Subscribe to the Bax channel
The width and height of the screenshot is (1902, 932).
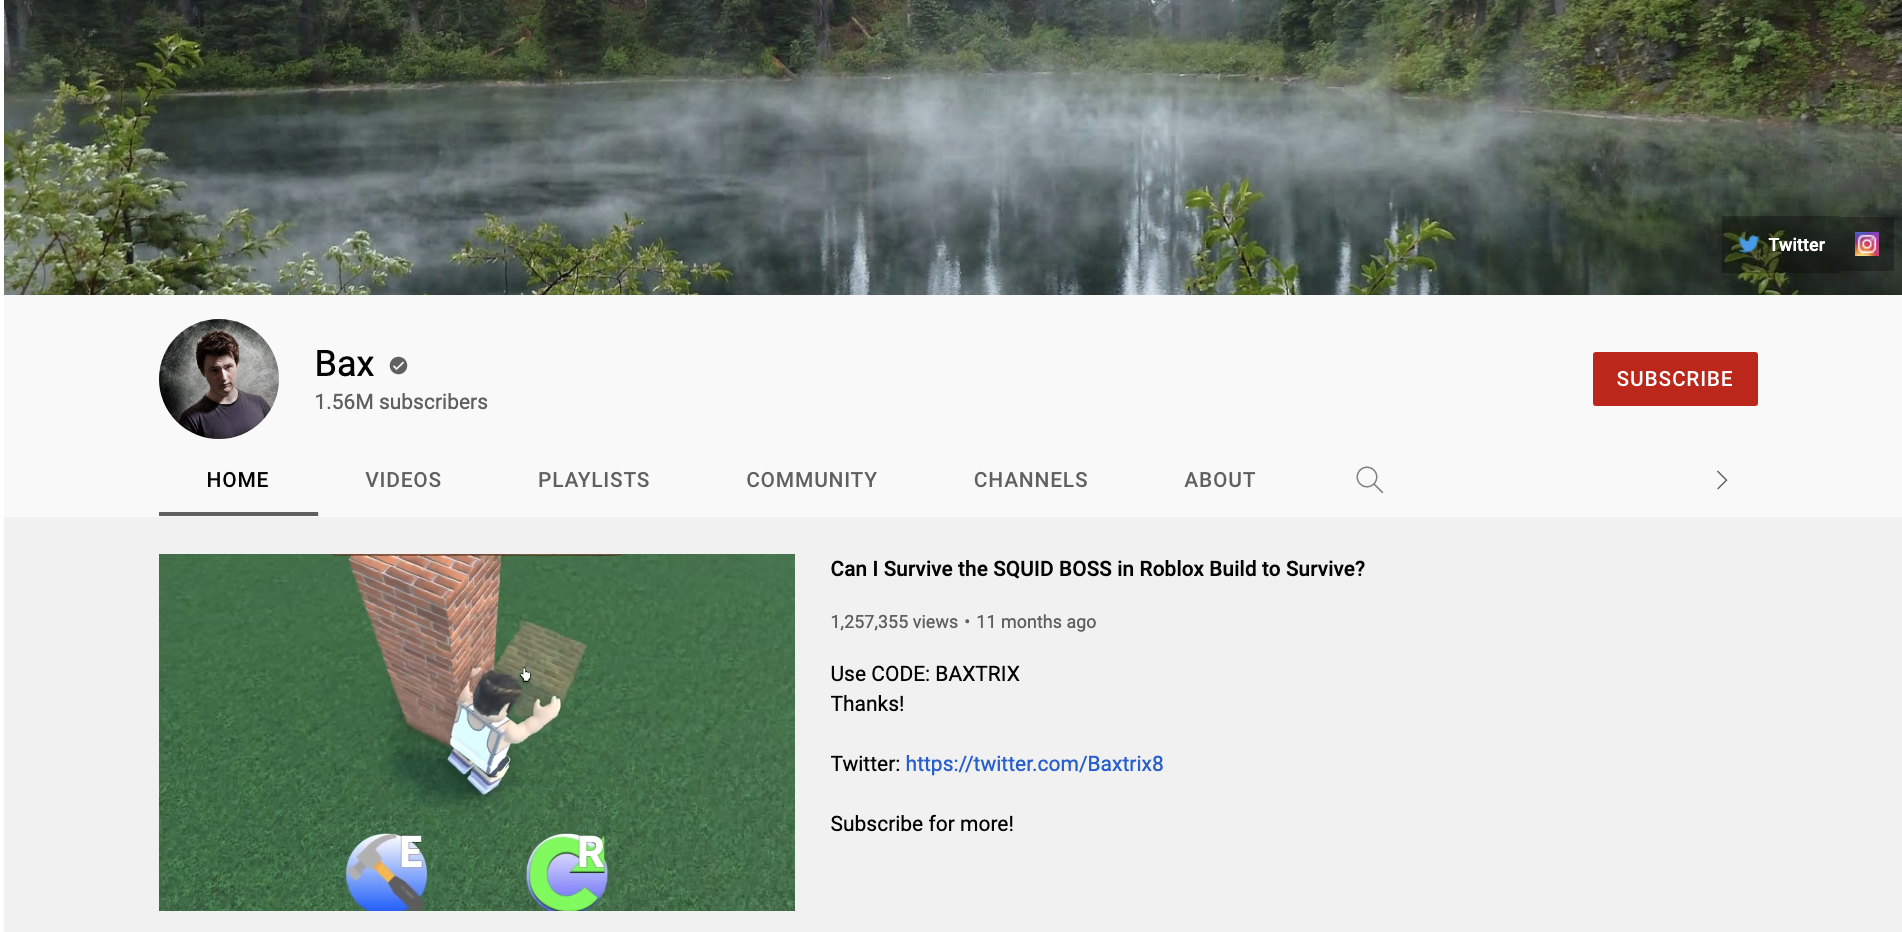(1674, 379)
